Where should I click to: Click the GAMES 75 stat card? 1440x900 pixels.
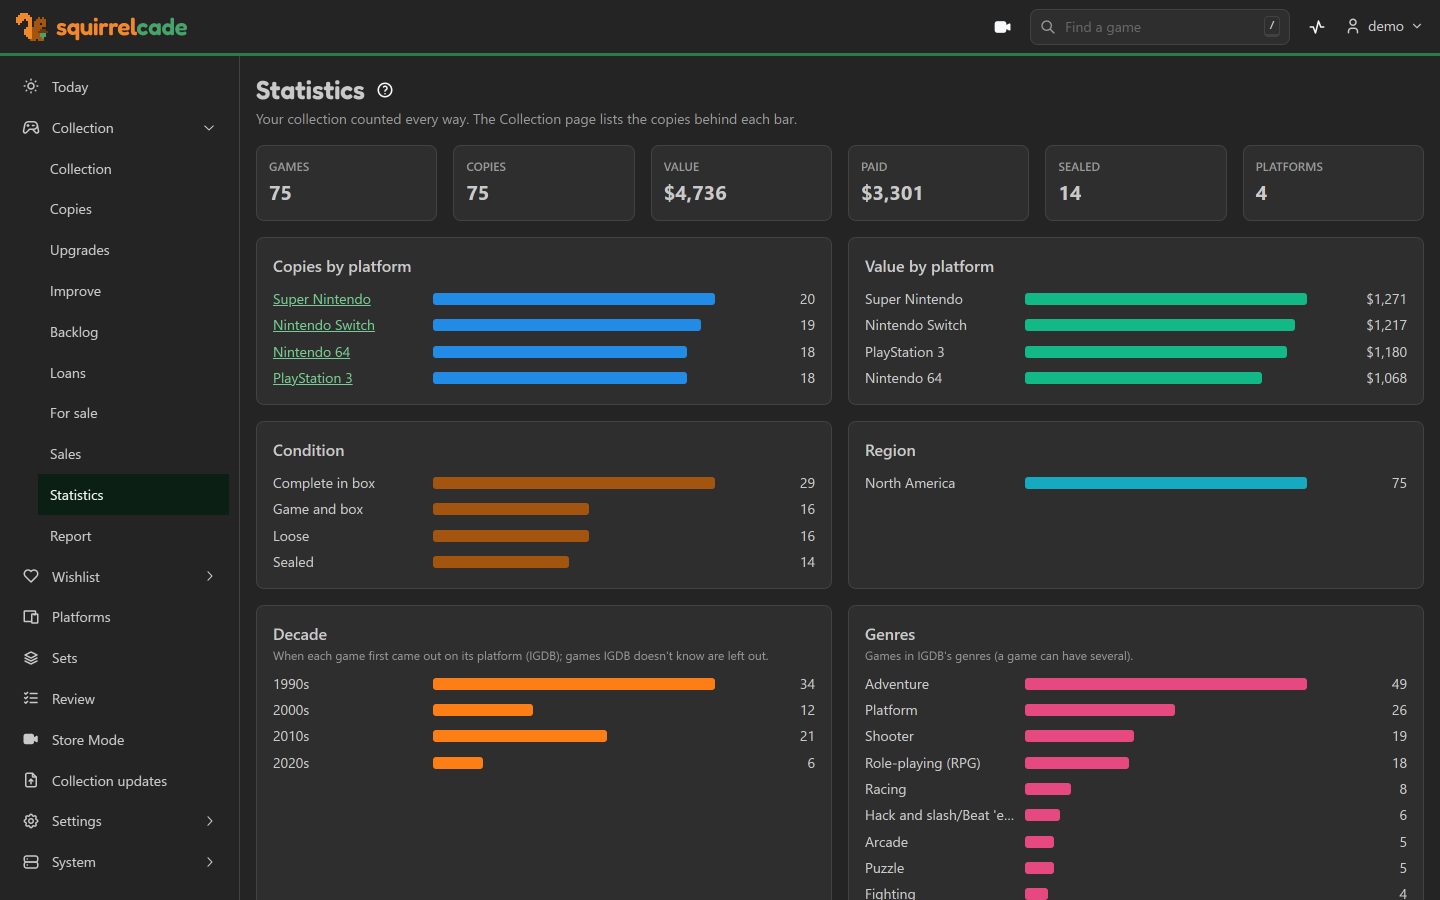[x=346, y=183]
